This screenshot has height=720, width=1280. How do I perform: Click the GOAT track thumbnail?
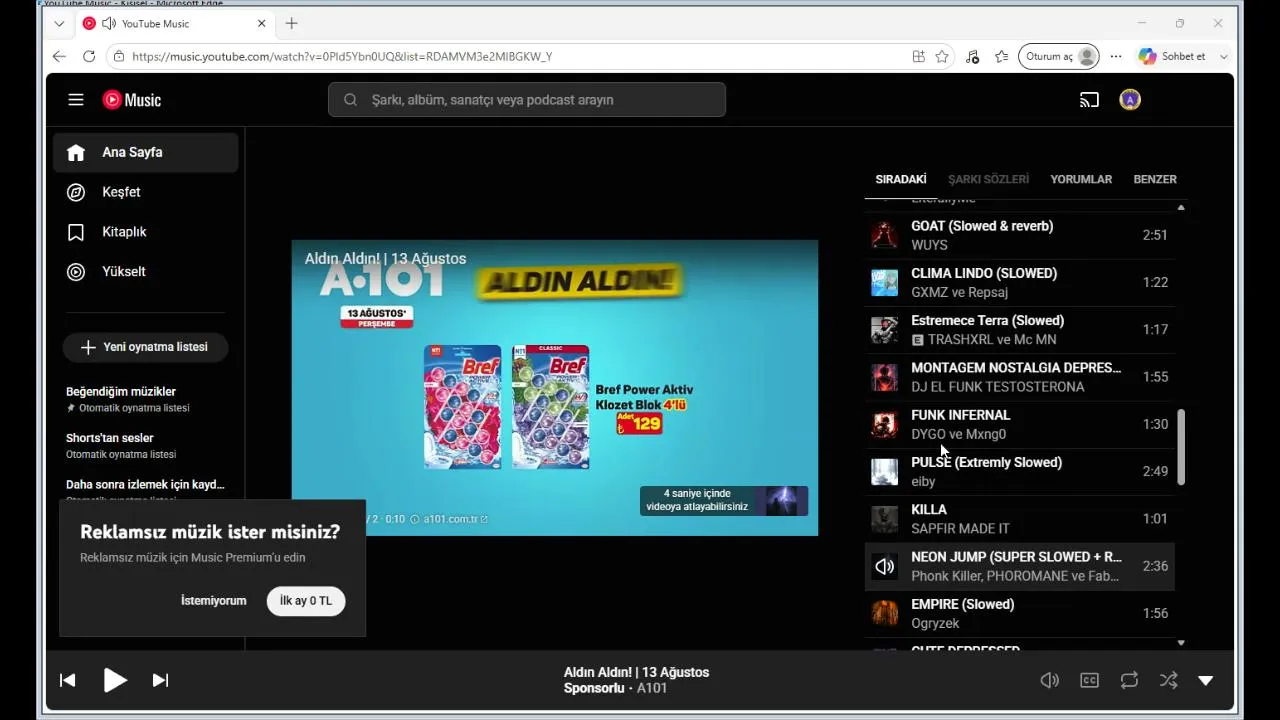pyautogui.click(x=885, y=235)
